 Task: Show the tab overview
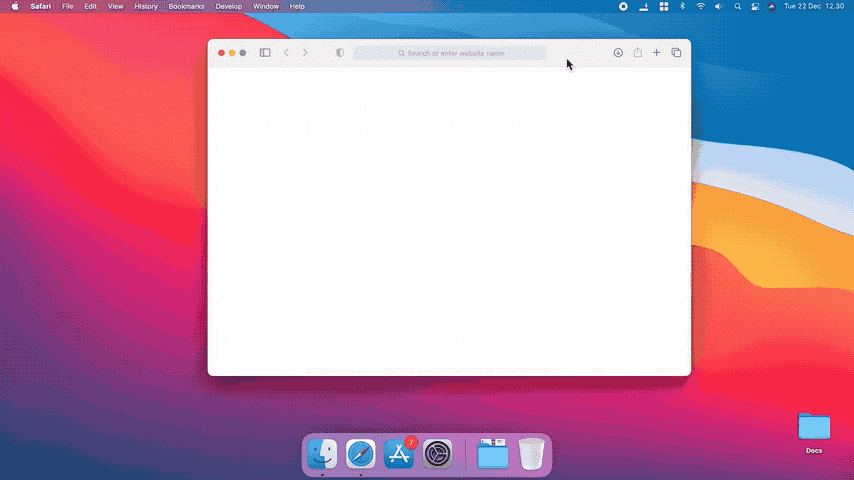(x=676, y=53)
